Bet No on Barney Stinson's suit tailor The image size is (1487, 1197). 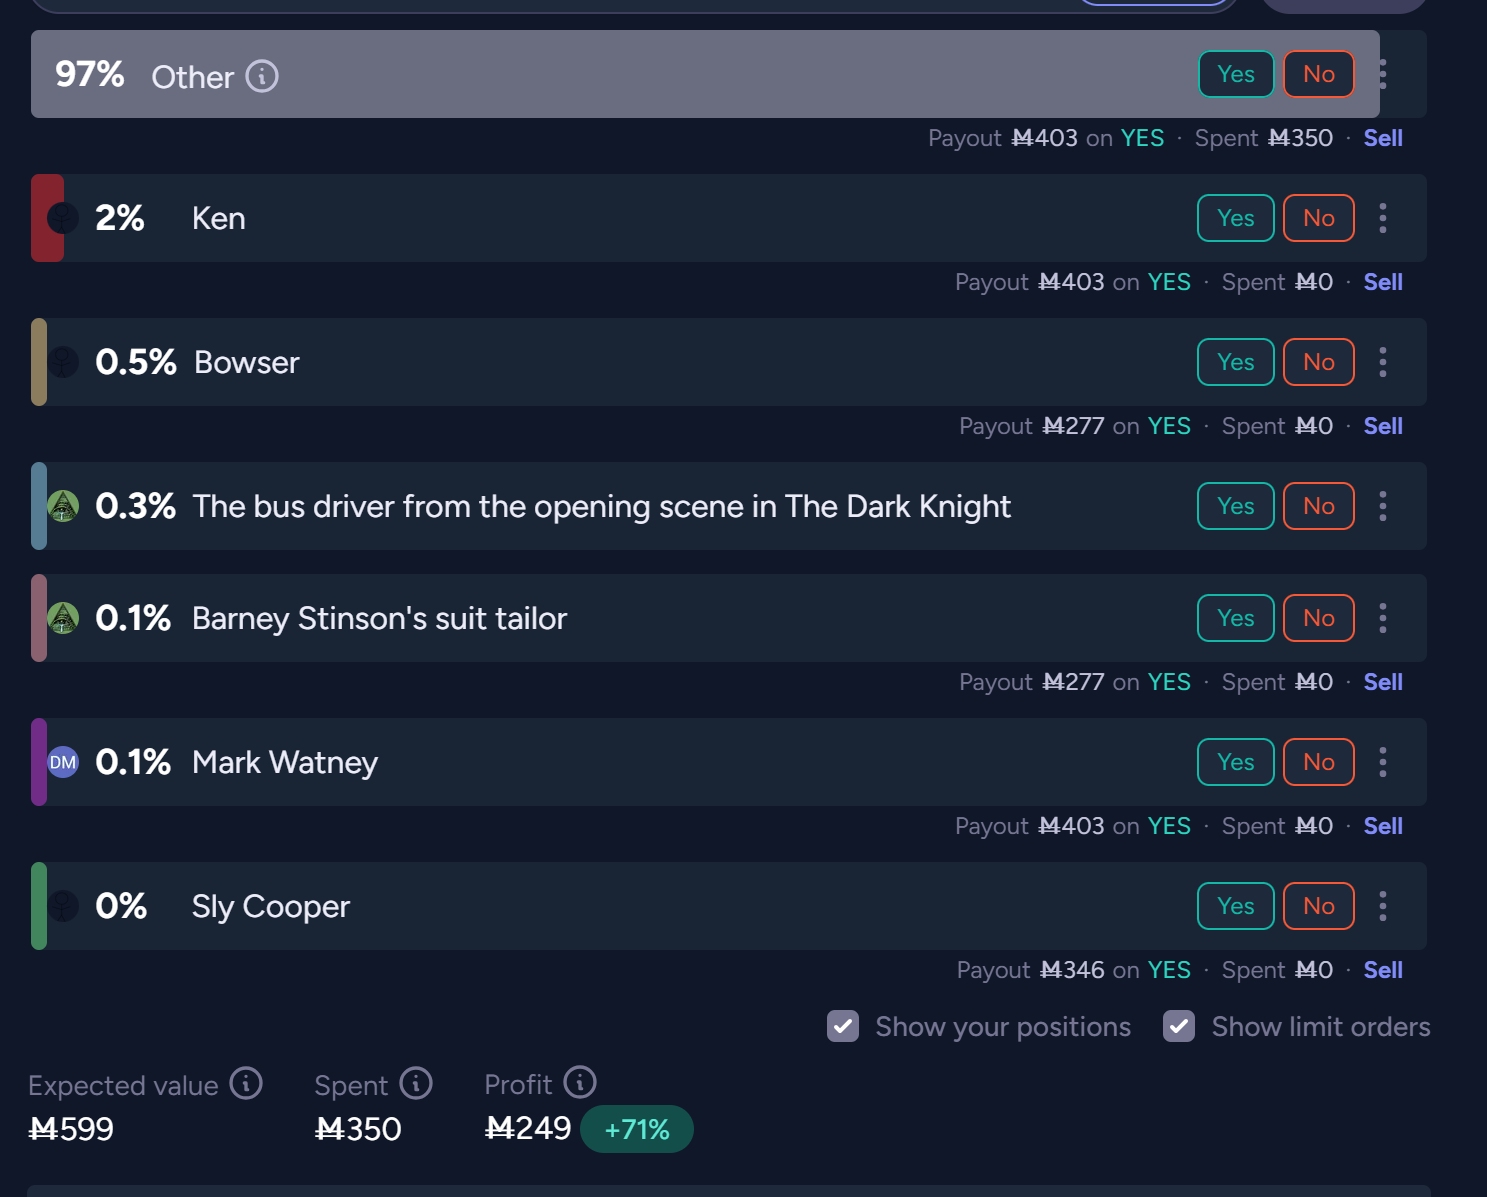click(x=1319, y=618)
